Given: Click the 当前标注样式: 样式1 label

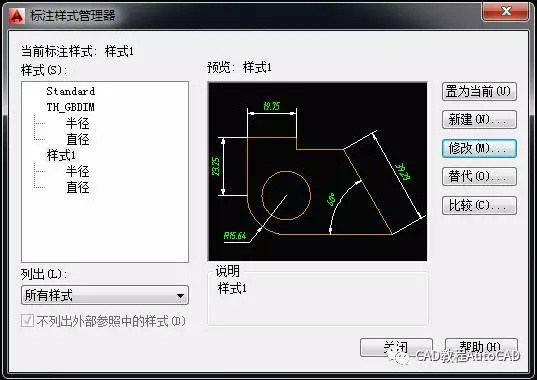Looking at the screenshot, I should pos(77,52).
